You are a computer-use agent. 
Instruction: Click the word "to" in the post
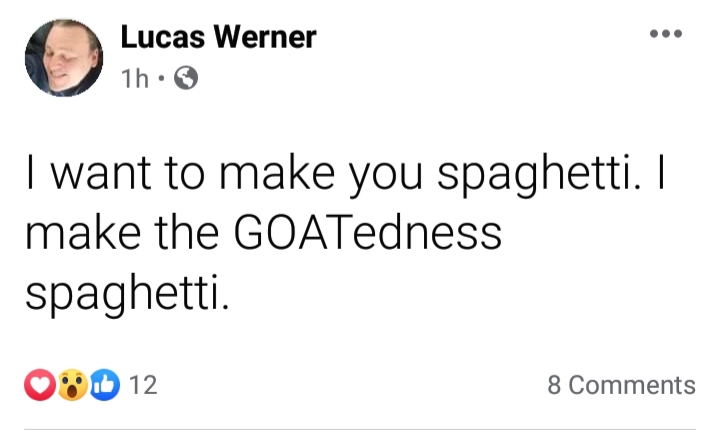[x=185, y=173]
